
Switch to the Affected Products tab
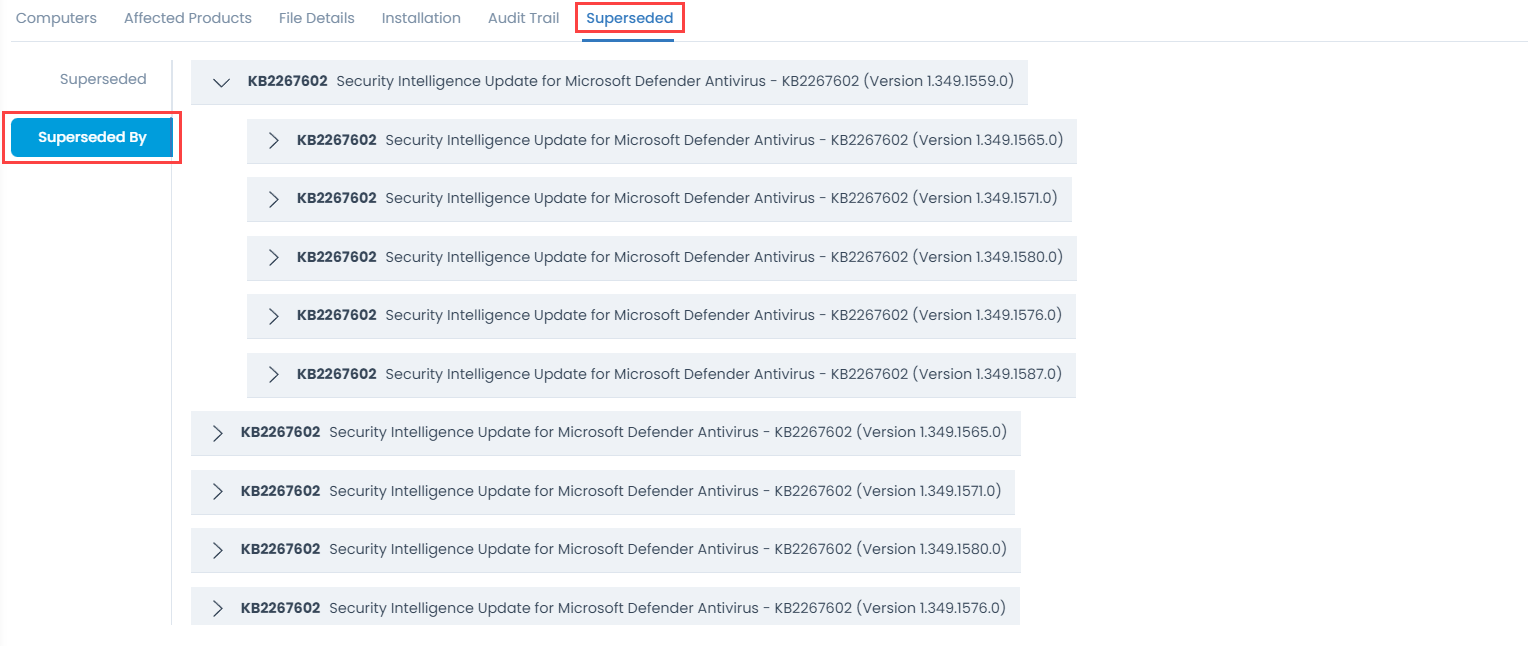tap(188, 18)
